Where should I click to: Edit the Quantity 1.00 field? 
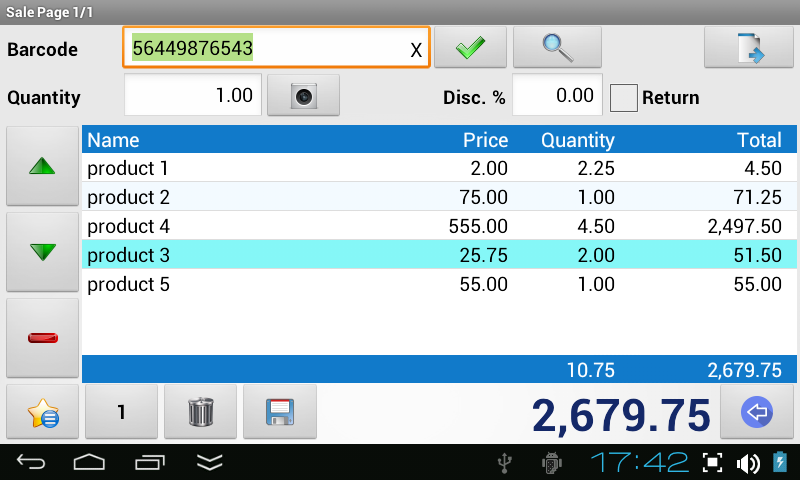pyautogui.click(x=193, y=95)
